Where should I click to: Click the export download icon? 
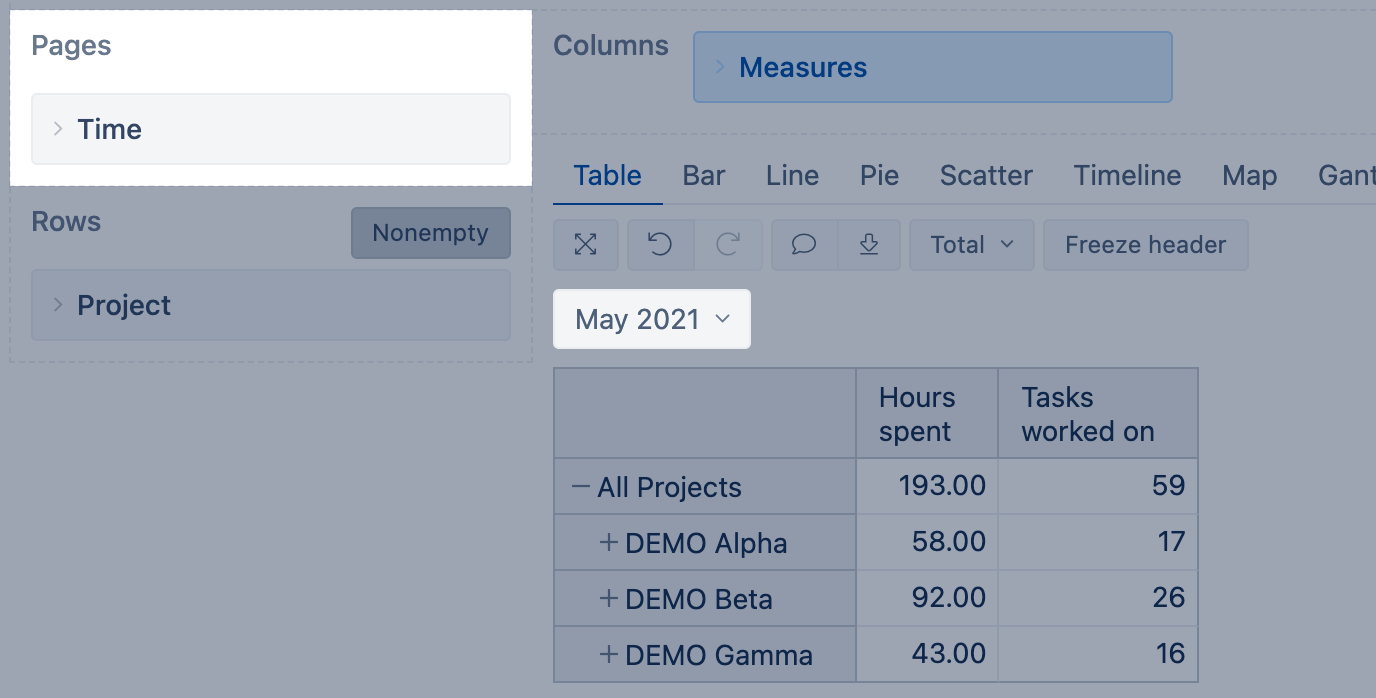point(869,245)
